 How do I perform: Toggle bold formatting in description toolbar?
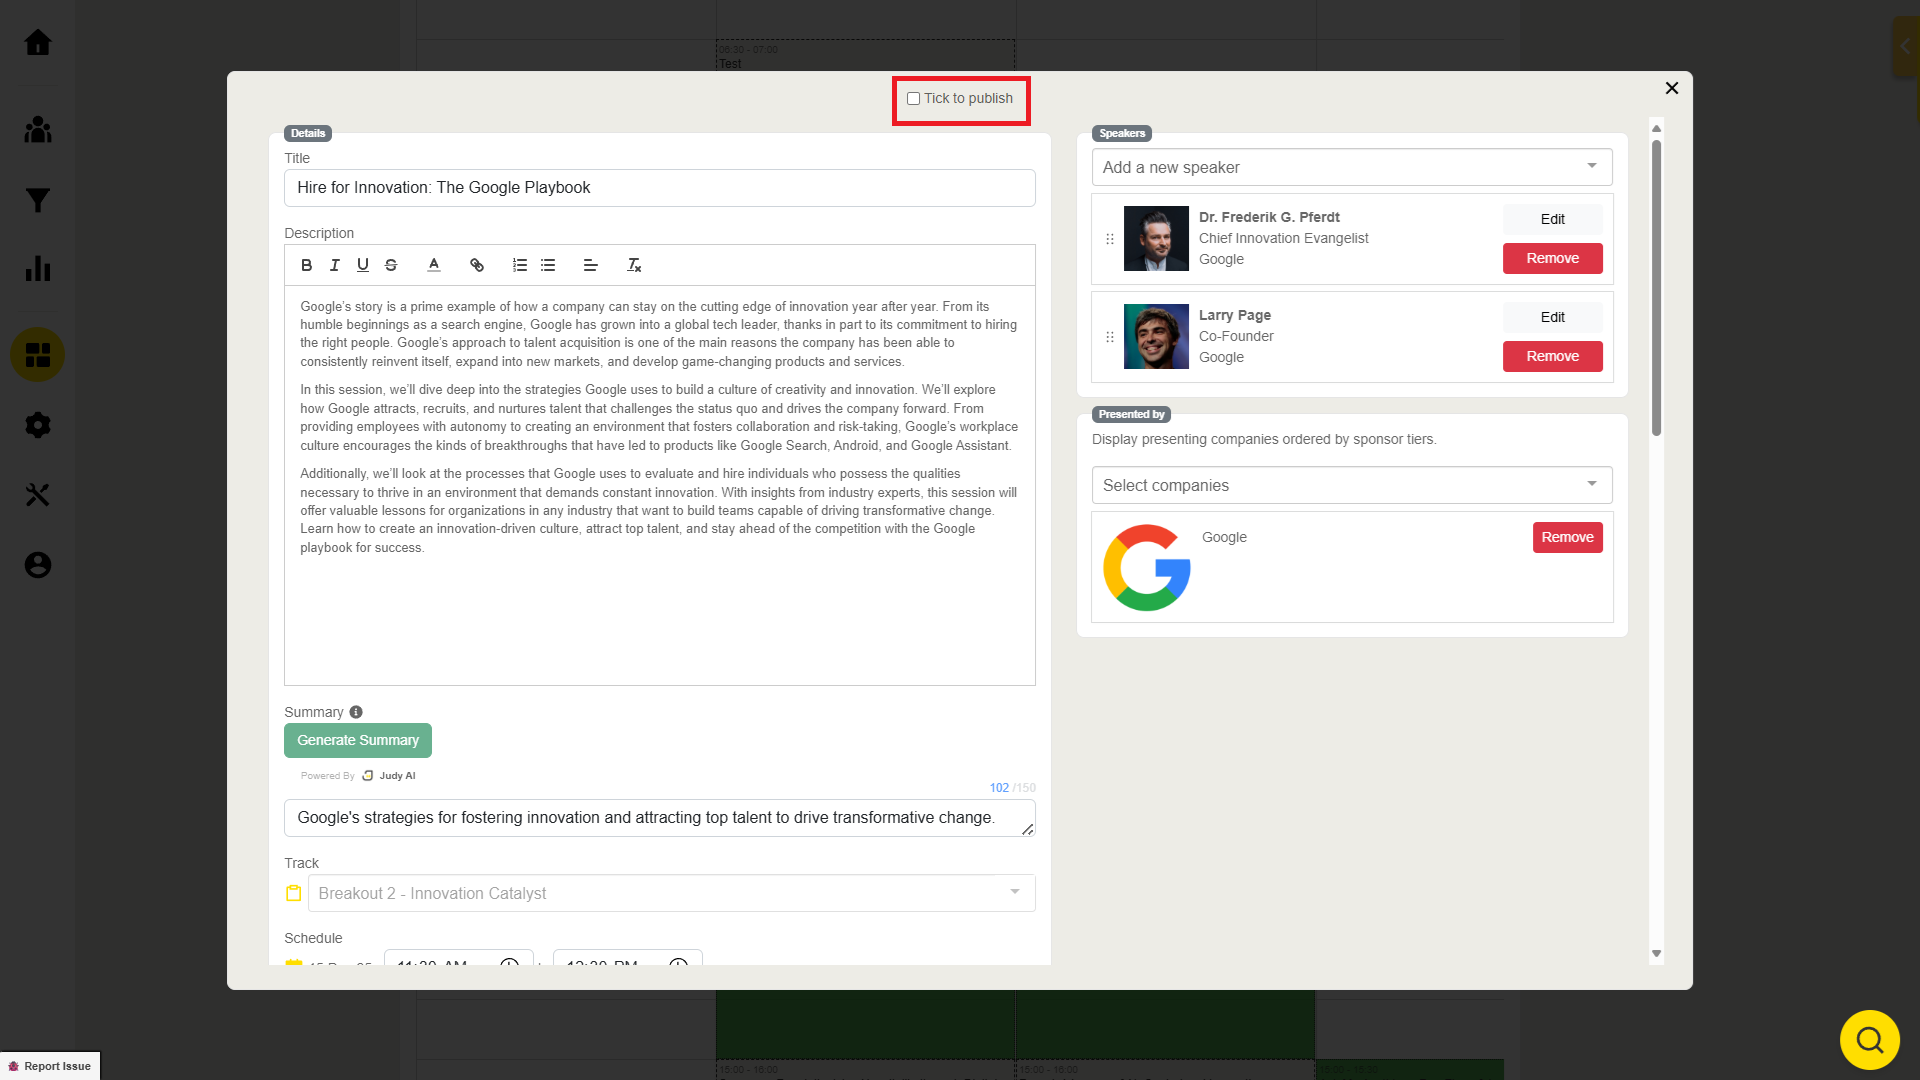[306, 265]
